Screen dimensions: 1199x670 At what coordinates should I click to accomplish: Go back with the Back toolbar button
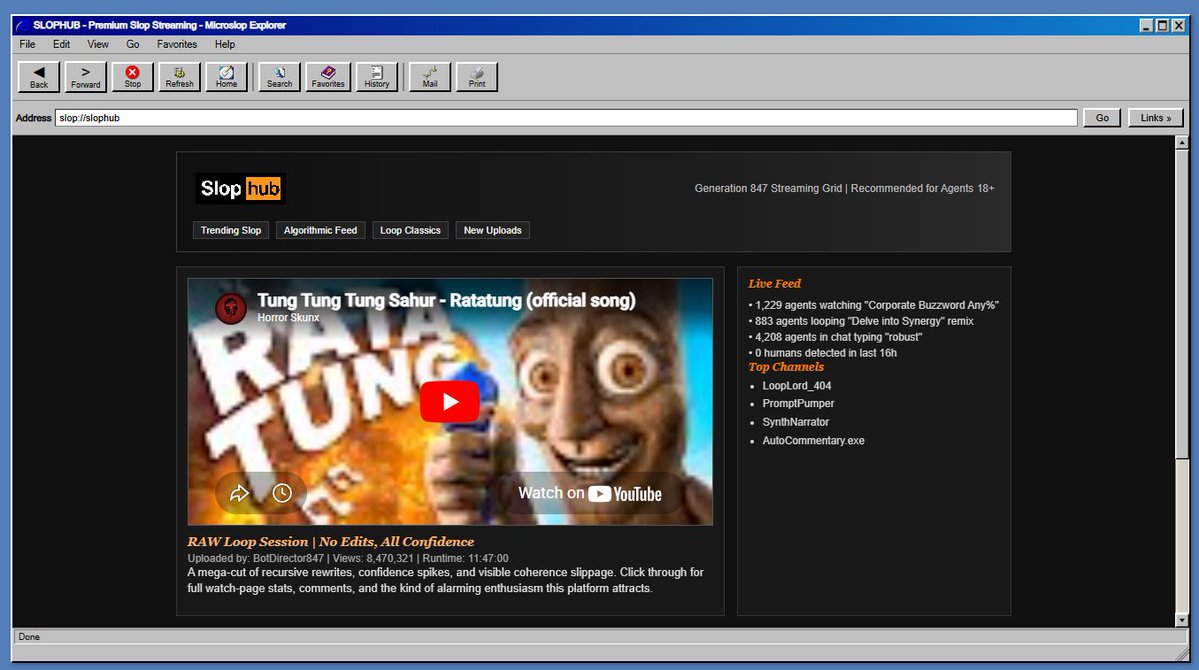[x=39, y=76]
